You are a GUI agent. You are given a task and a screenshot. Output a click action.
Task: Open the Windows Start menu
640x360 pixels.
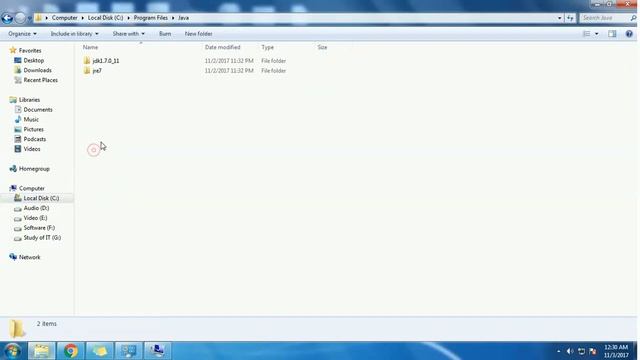pyautogui.click(x=13, y=351)
